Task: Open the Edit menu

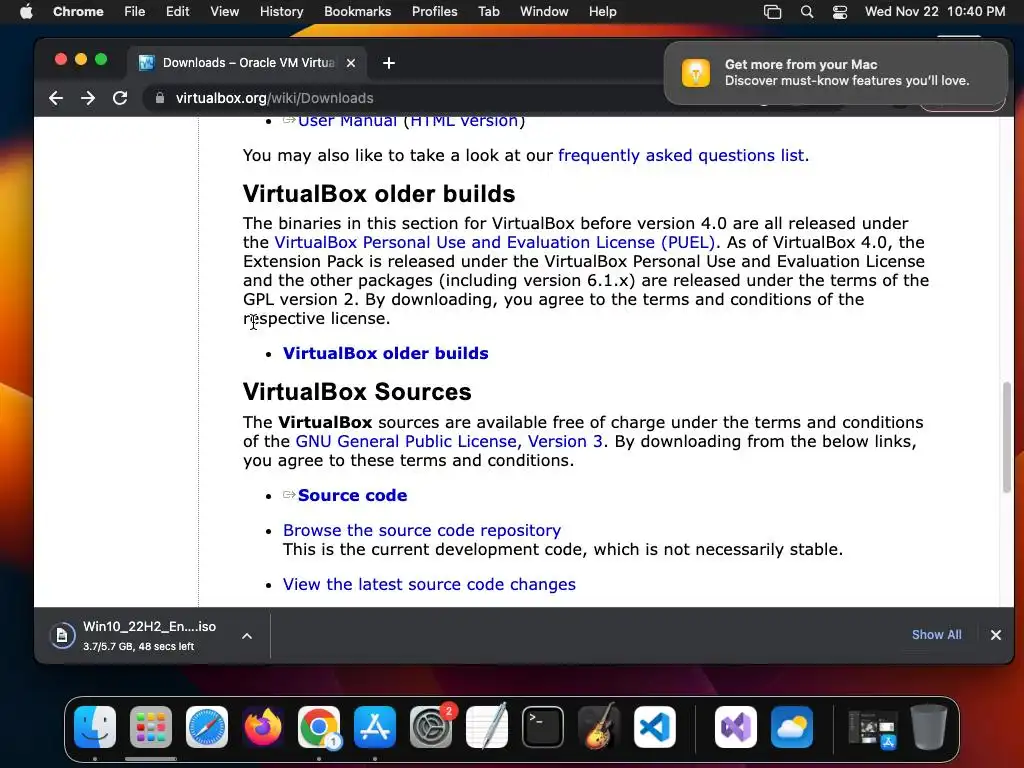Action: (177, 12)
